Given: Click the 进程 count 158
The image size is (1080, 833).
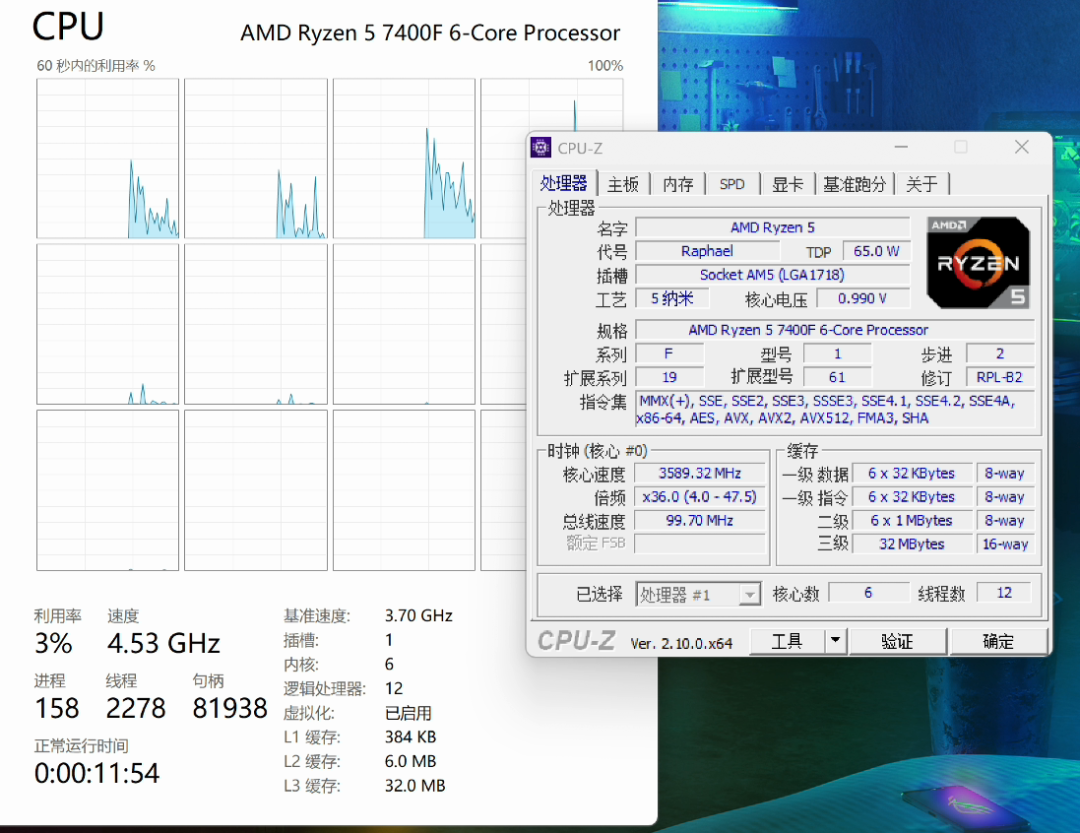Looking at the screenshot, I should [57, 708].
